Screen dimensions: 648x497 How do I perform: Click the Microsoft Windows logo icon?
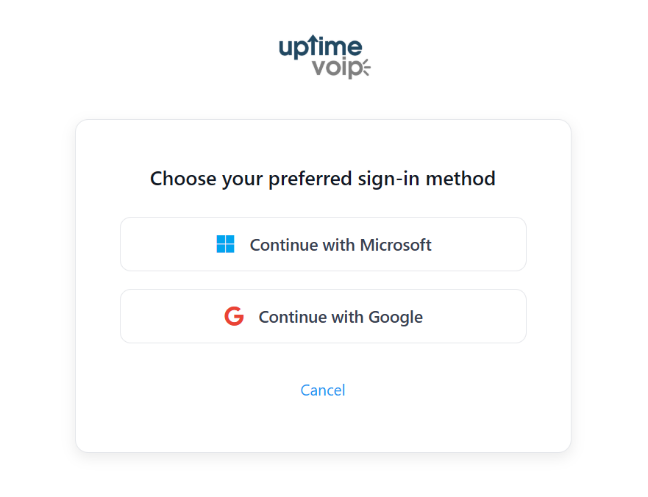tap(225, 244)
